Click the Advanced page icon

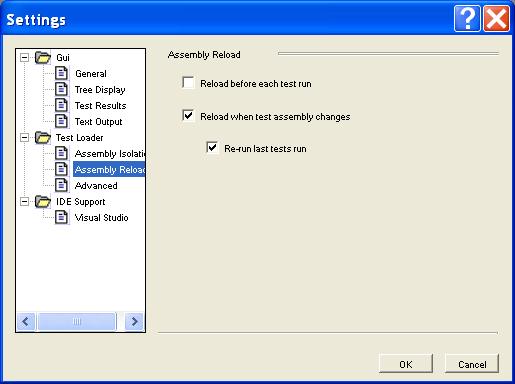coord(61,185)
